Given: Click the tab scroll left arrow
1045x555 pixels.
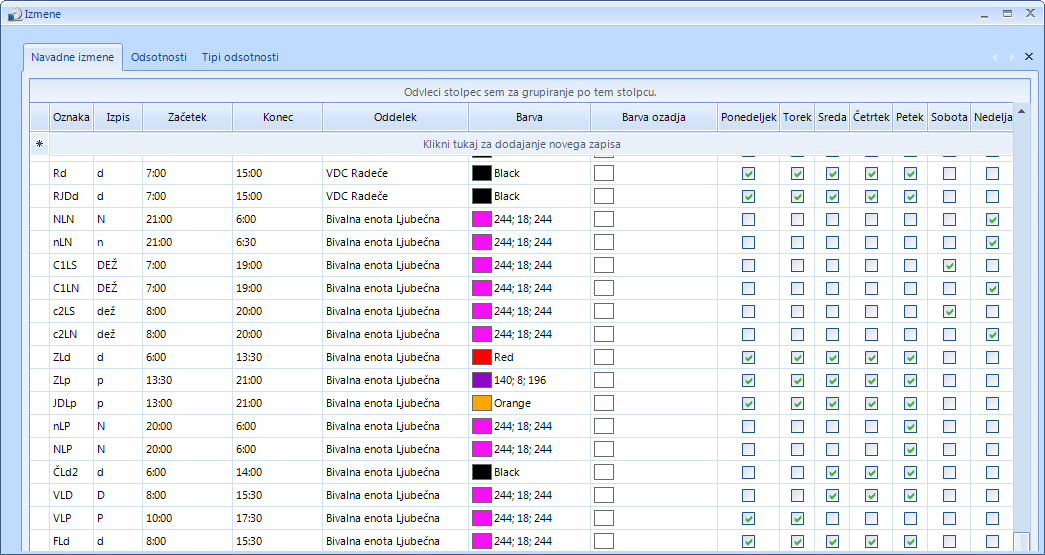Looking at the screenshot, I should [x=996, y=57].
